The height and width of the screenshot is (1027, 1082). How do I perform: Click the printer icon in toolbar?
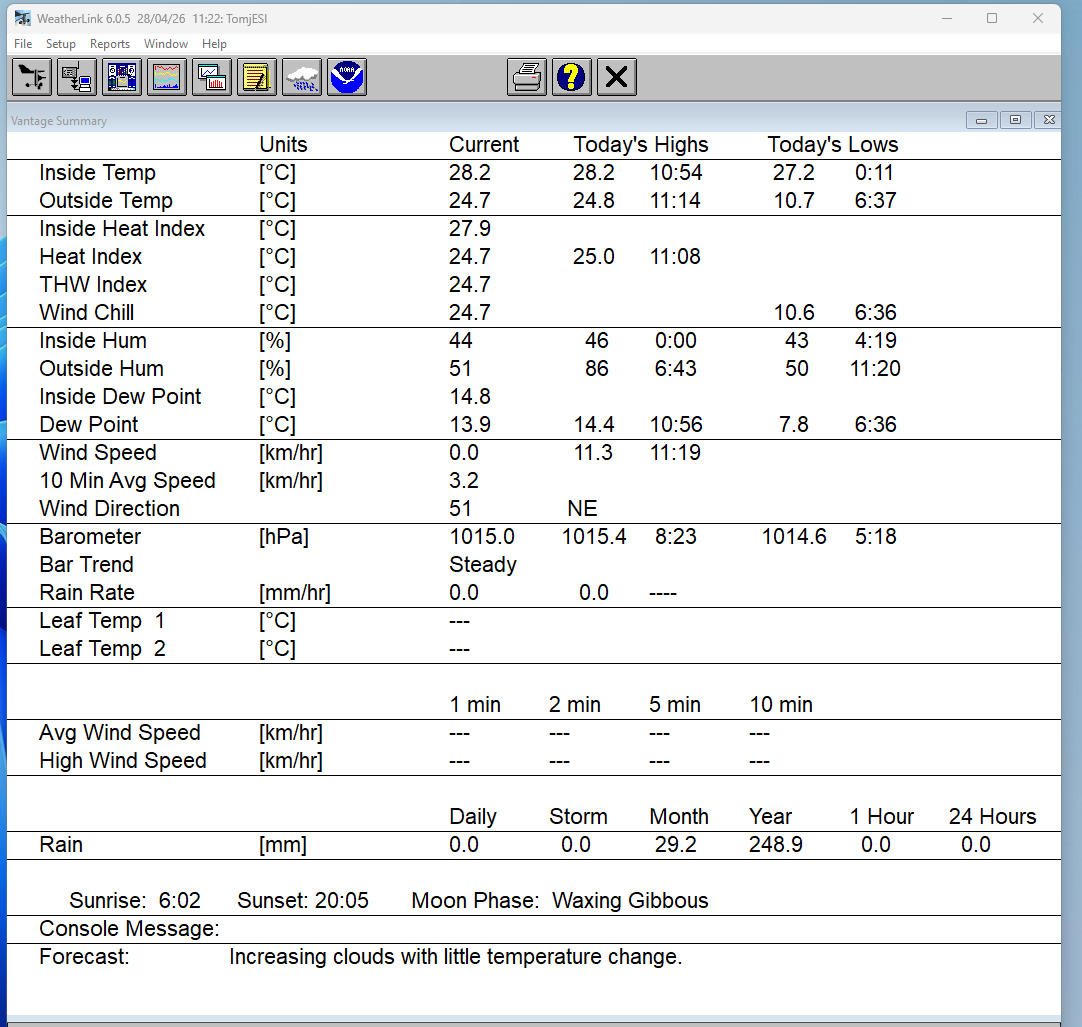527,77
